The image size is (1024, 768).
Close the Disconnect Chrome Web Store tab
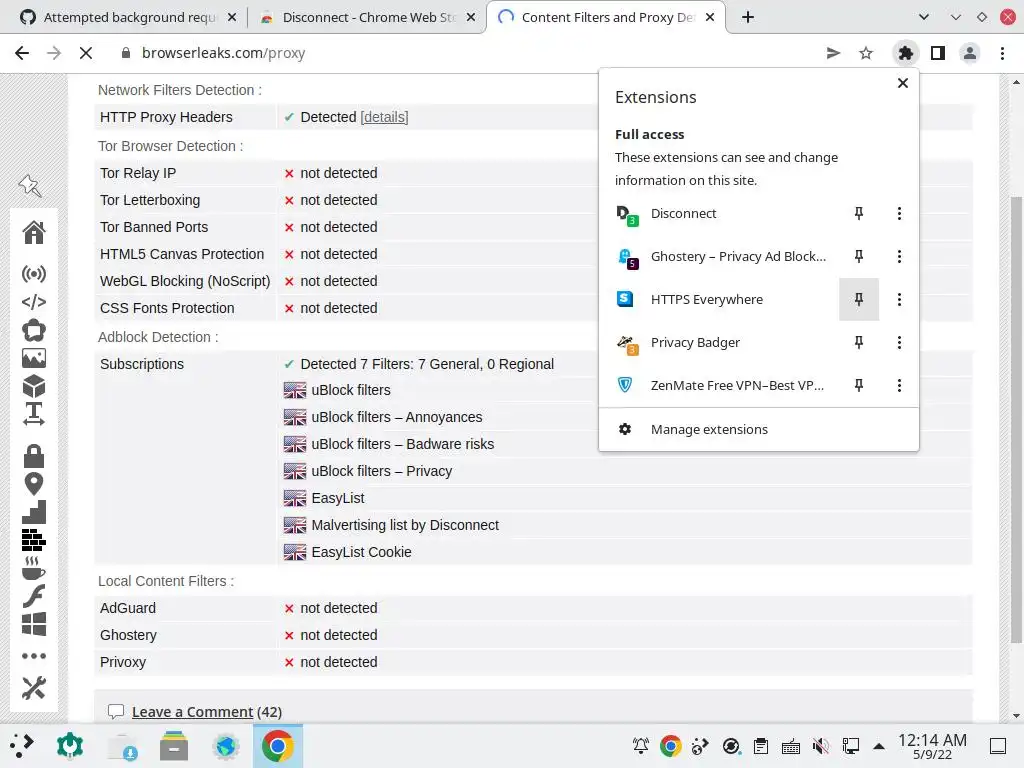pos(470,18)
